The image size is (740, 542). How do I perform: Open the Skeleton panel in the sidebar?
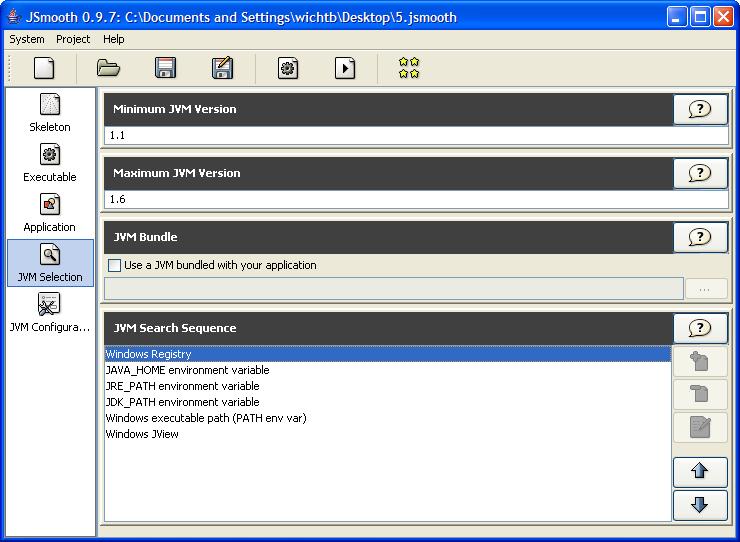(50, 112)
